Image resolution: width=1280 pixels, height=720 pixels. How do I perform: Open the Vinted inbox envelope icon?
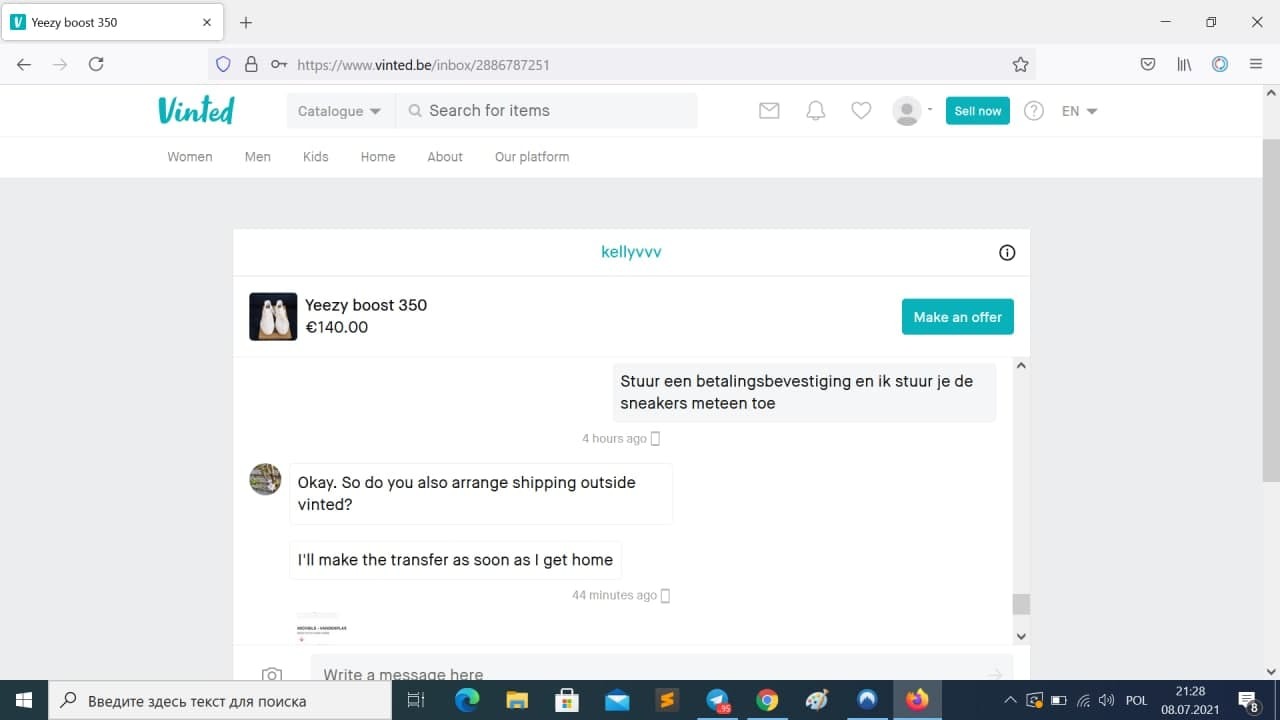coord(769,111)
